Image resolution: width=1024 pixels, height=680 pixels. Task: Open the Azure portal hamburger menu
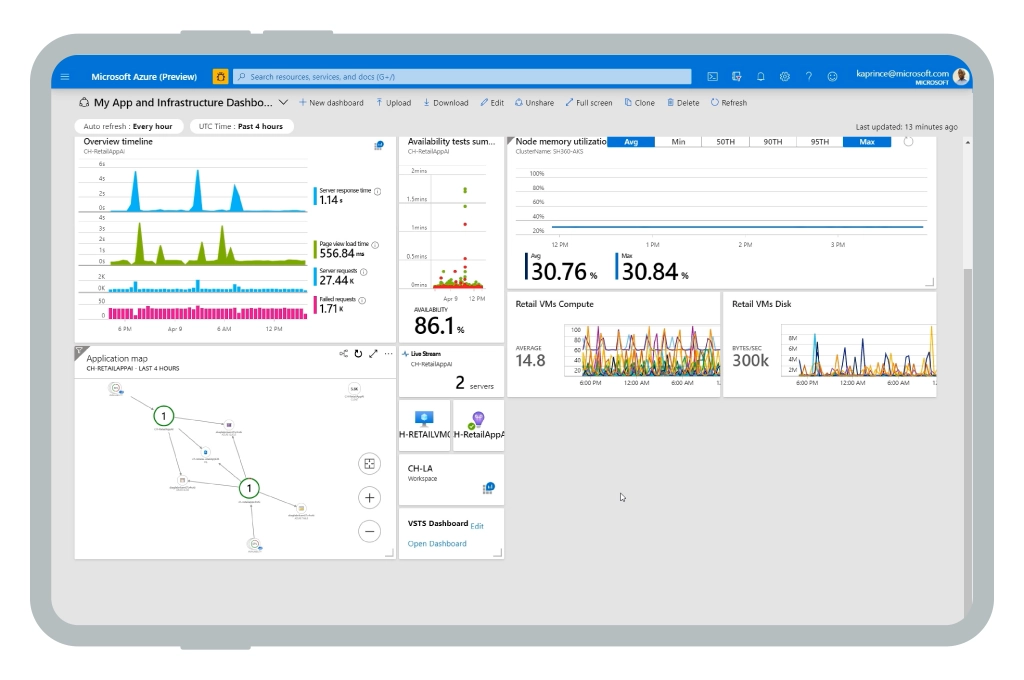pos(65,77)
